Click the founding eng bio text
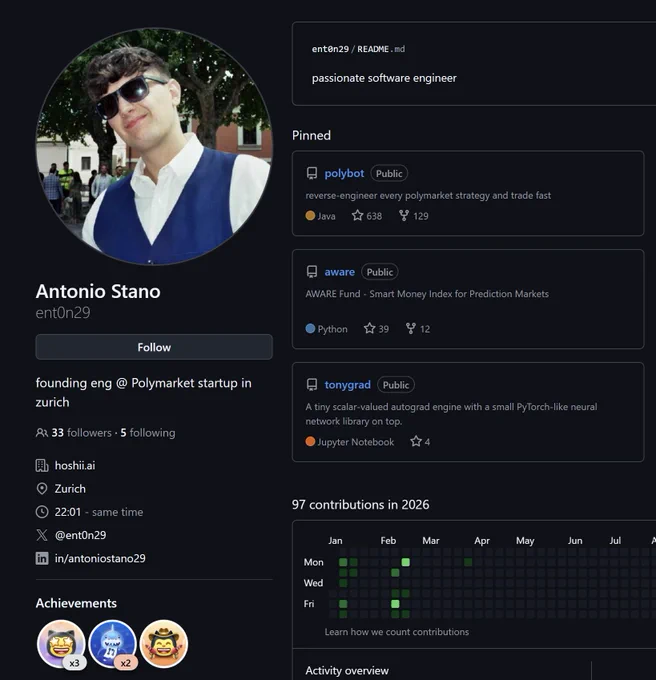This screenshot has height=680, width=656. (x=144, y=392)
